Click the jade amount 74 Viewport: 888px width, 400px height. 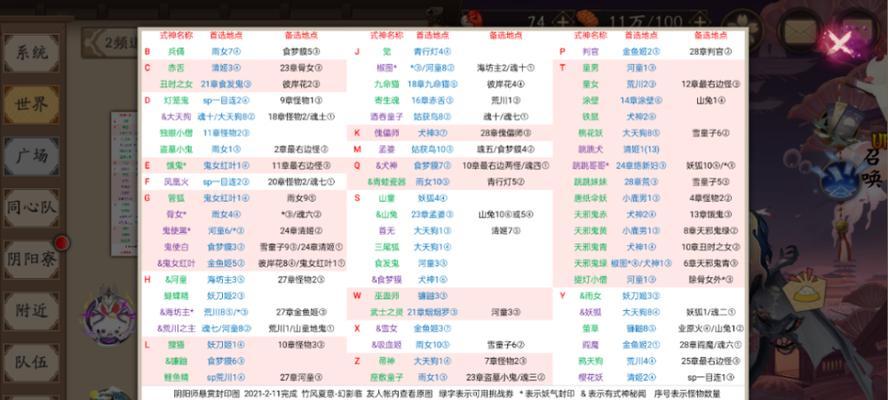pyautogui.click(x=536, y=22)
